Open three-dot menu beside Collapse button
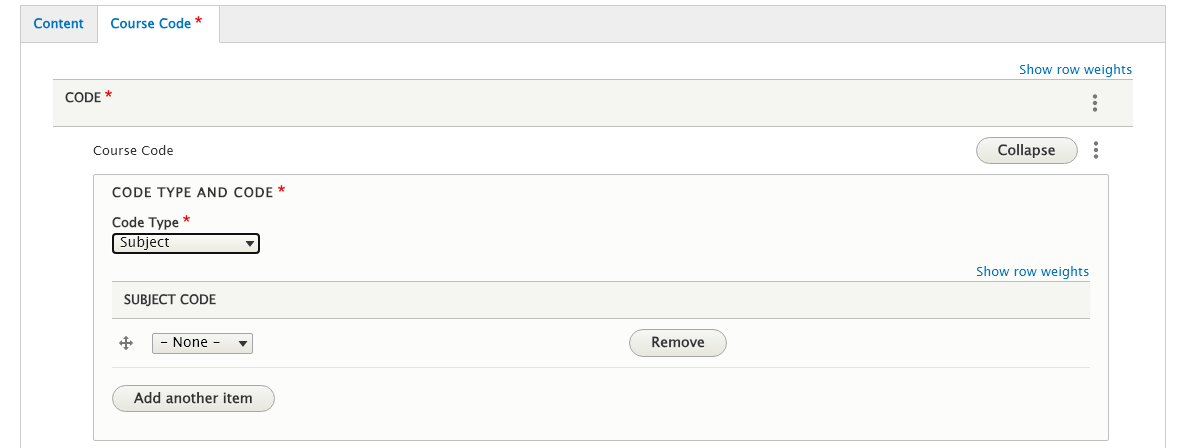Screen dimensions: 1181x448 tap(1096, 150)
